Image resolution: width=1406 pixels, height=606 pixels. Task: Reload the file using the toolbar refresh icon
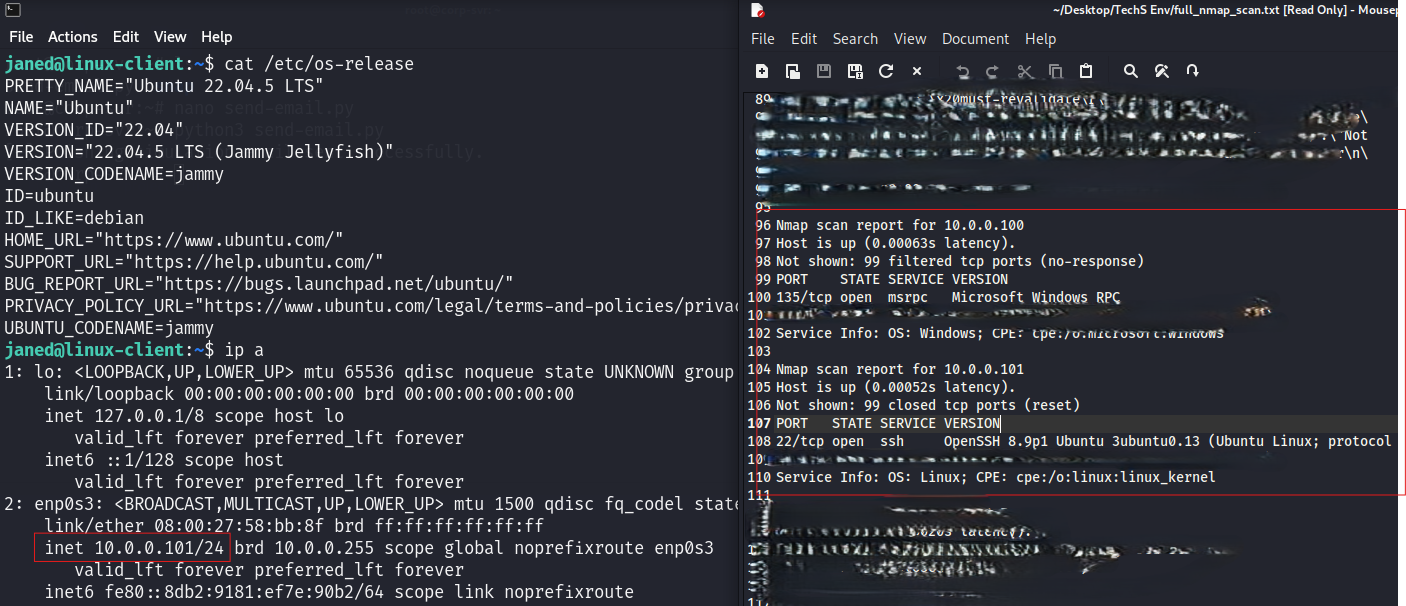pos(885,71)
